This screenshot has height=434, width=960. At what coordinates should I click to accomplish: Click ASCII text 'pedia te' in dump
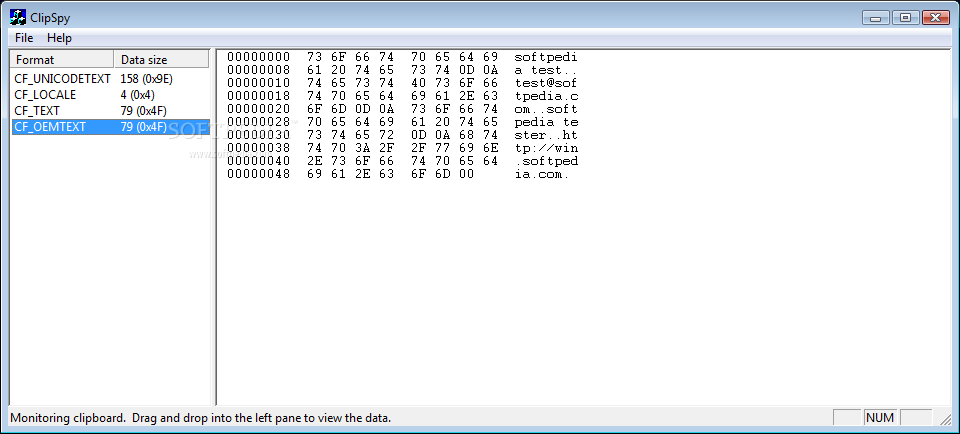point(546,122)
